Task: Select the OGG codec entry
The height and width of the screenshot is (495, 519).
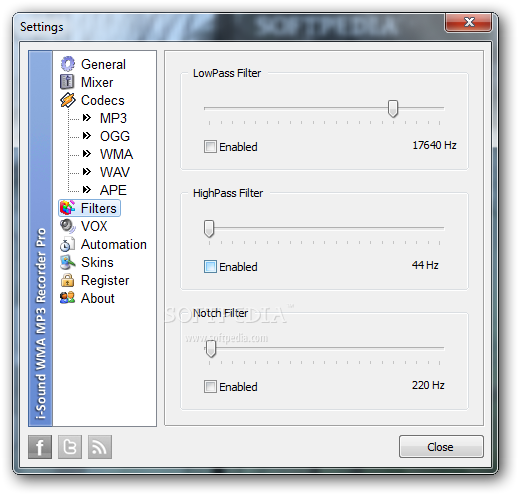Action: pos(115,136)
